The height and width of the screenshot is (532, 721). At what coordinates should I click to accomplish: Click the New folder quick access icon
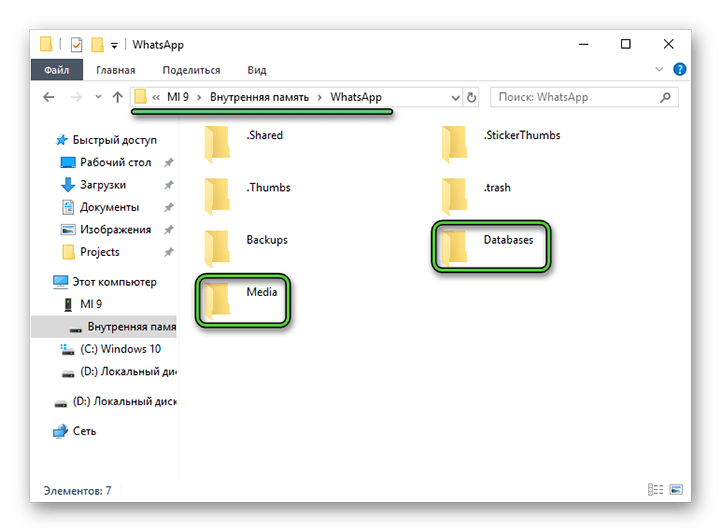(97, 45)
